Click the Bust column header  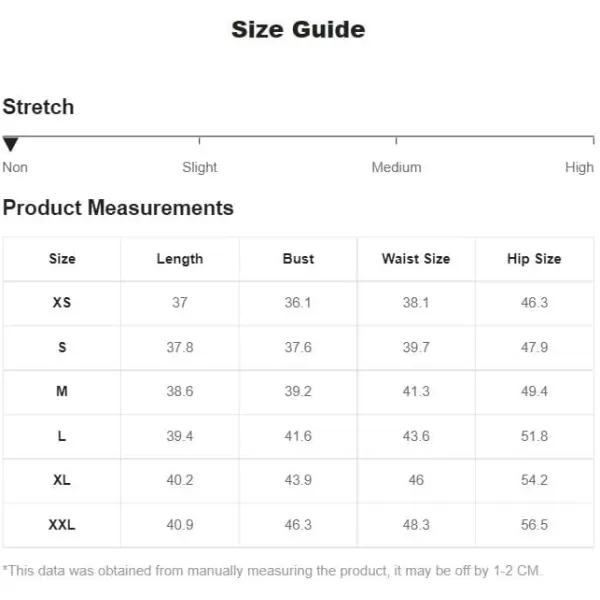pos(298,259)
